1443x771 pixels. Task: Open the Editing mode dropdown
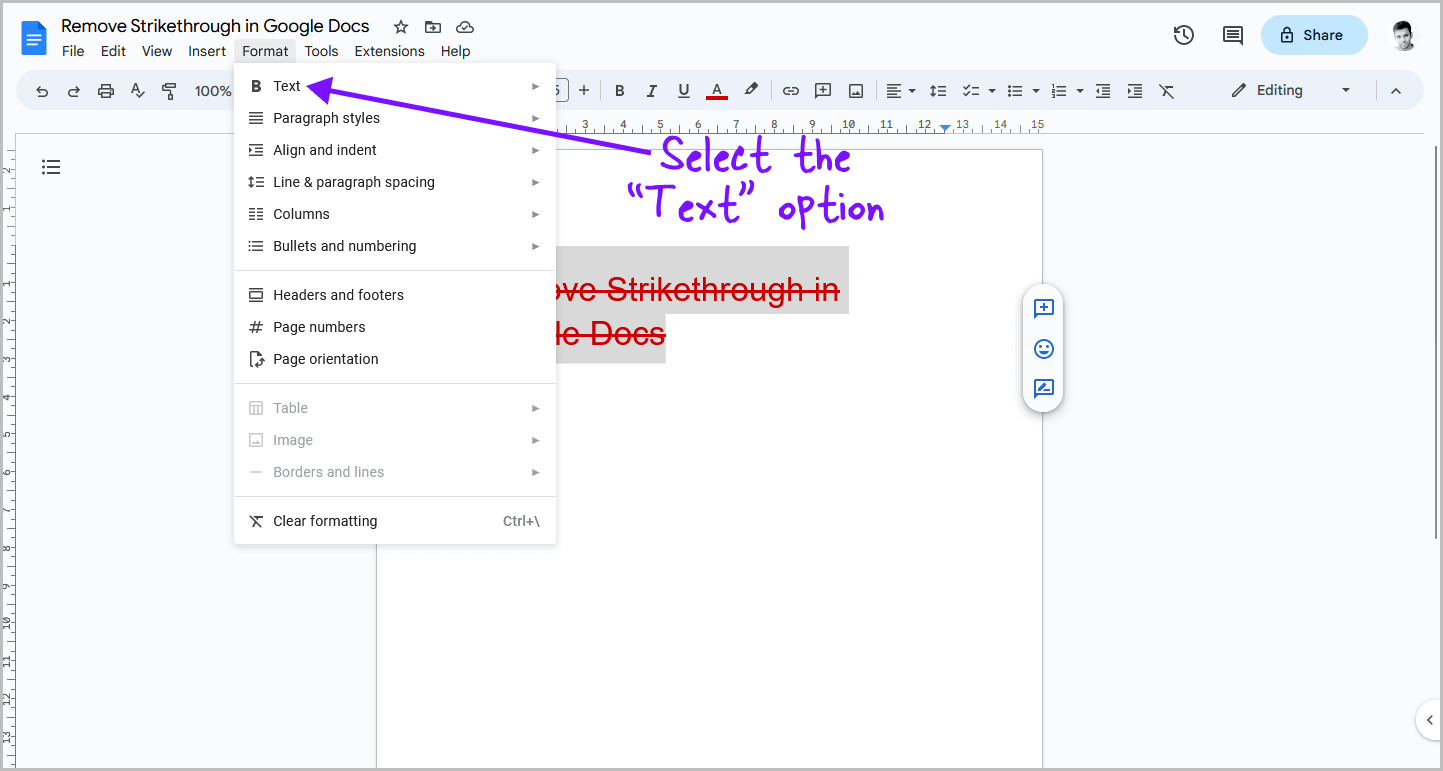tap(1290, 90)
